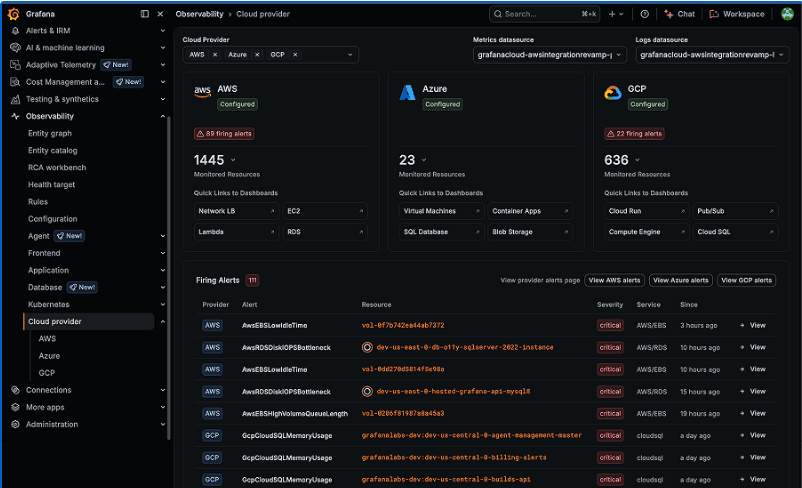802x488 pixels.
Task: Open the Metrics datasource dropdown
Action: point(549,55)
